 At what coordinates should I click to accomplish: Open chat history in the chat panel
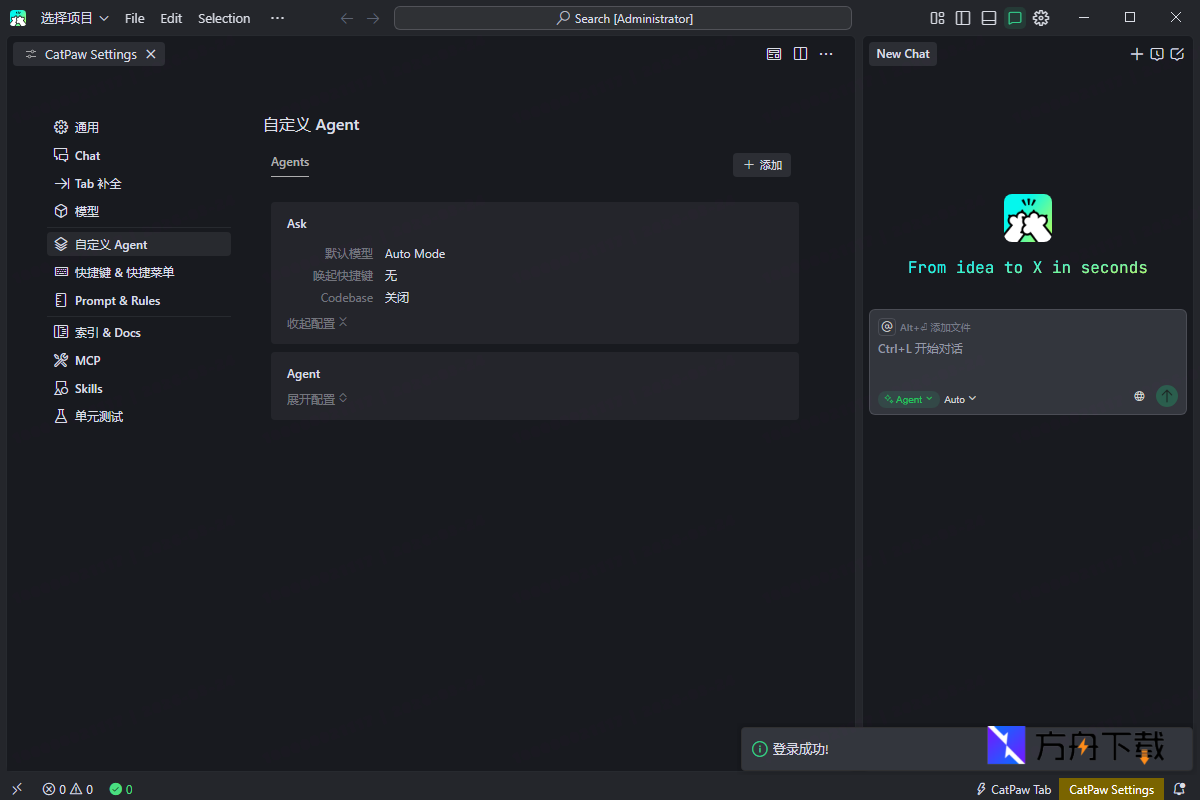tap(1157, 54)
